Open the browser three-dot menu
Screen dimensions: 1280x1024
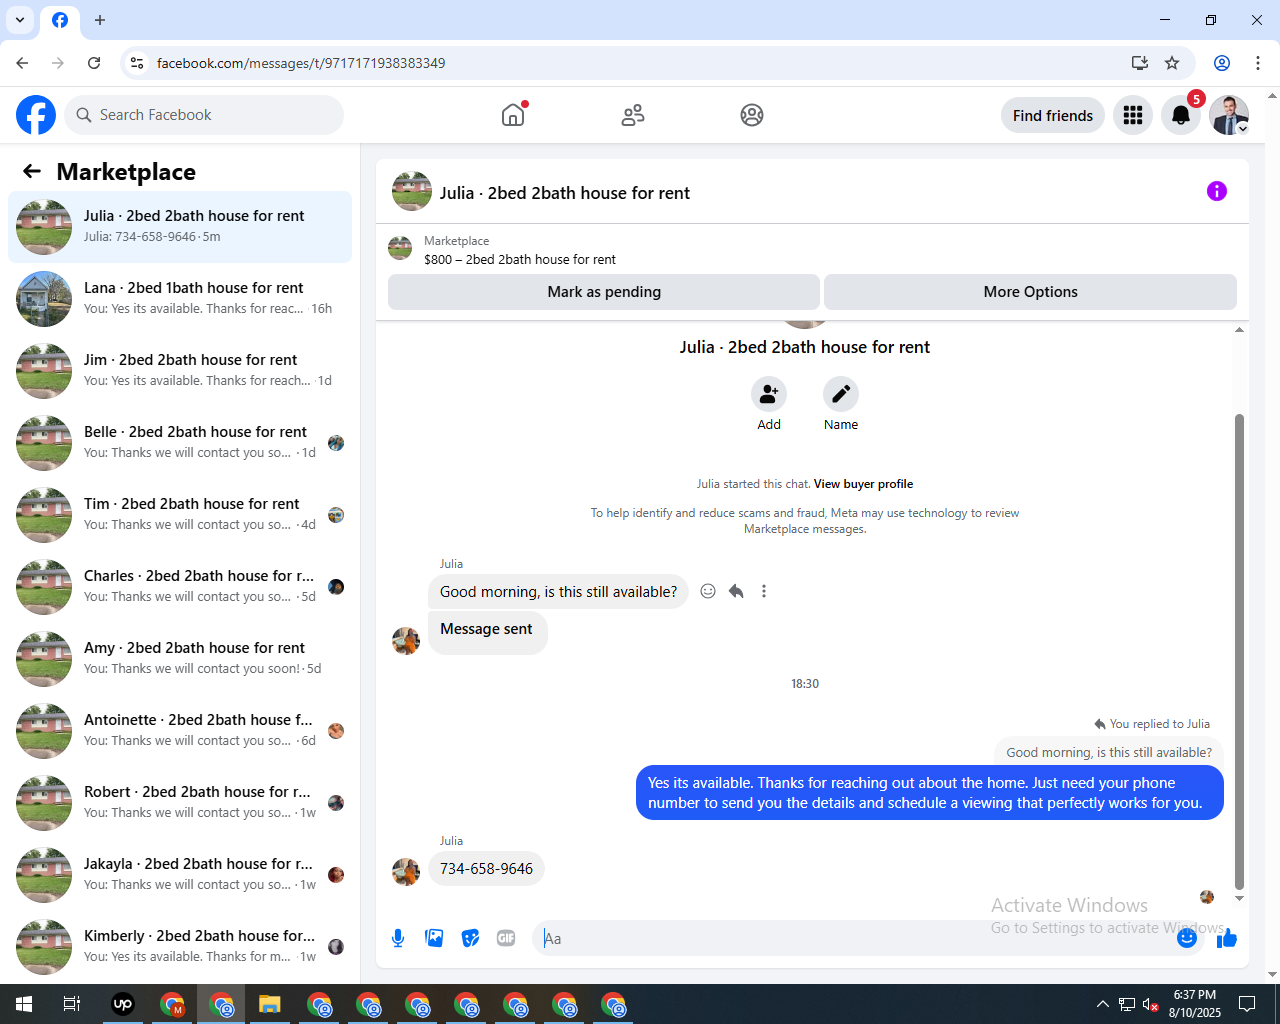1258,63
